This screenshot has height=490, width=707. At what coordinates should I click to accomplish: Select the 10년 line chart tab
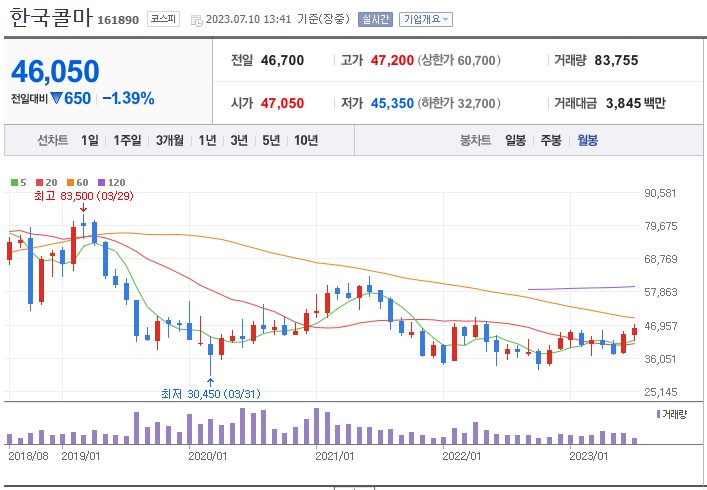coord(306,140)
